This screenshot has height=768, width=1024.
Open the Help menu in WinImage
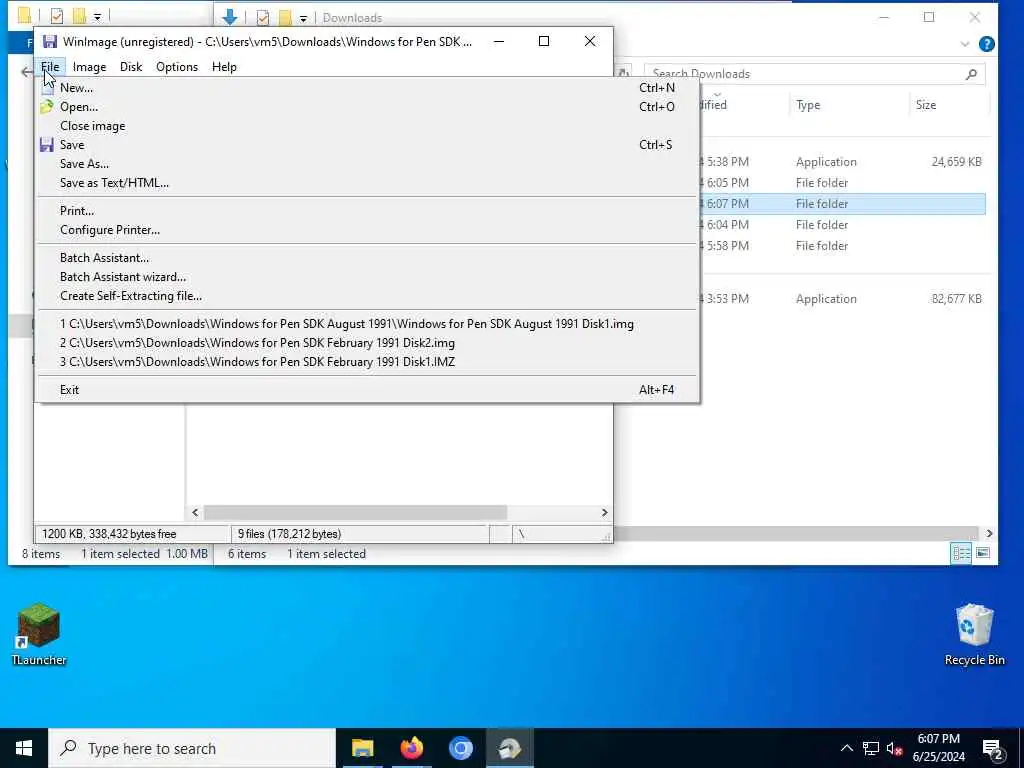pos(224,67)
